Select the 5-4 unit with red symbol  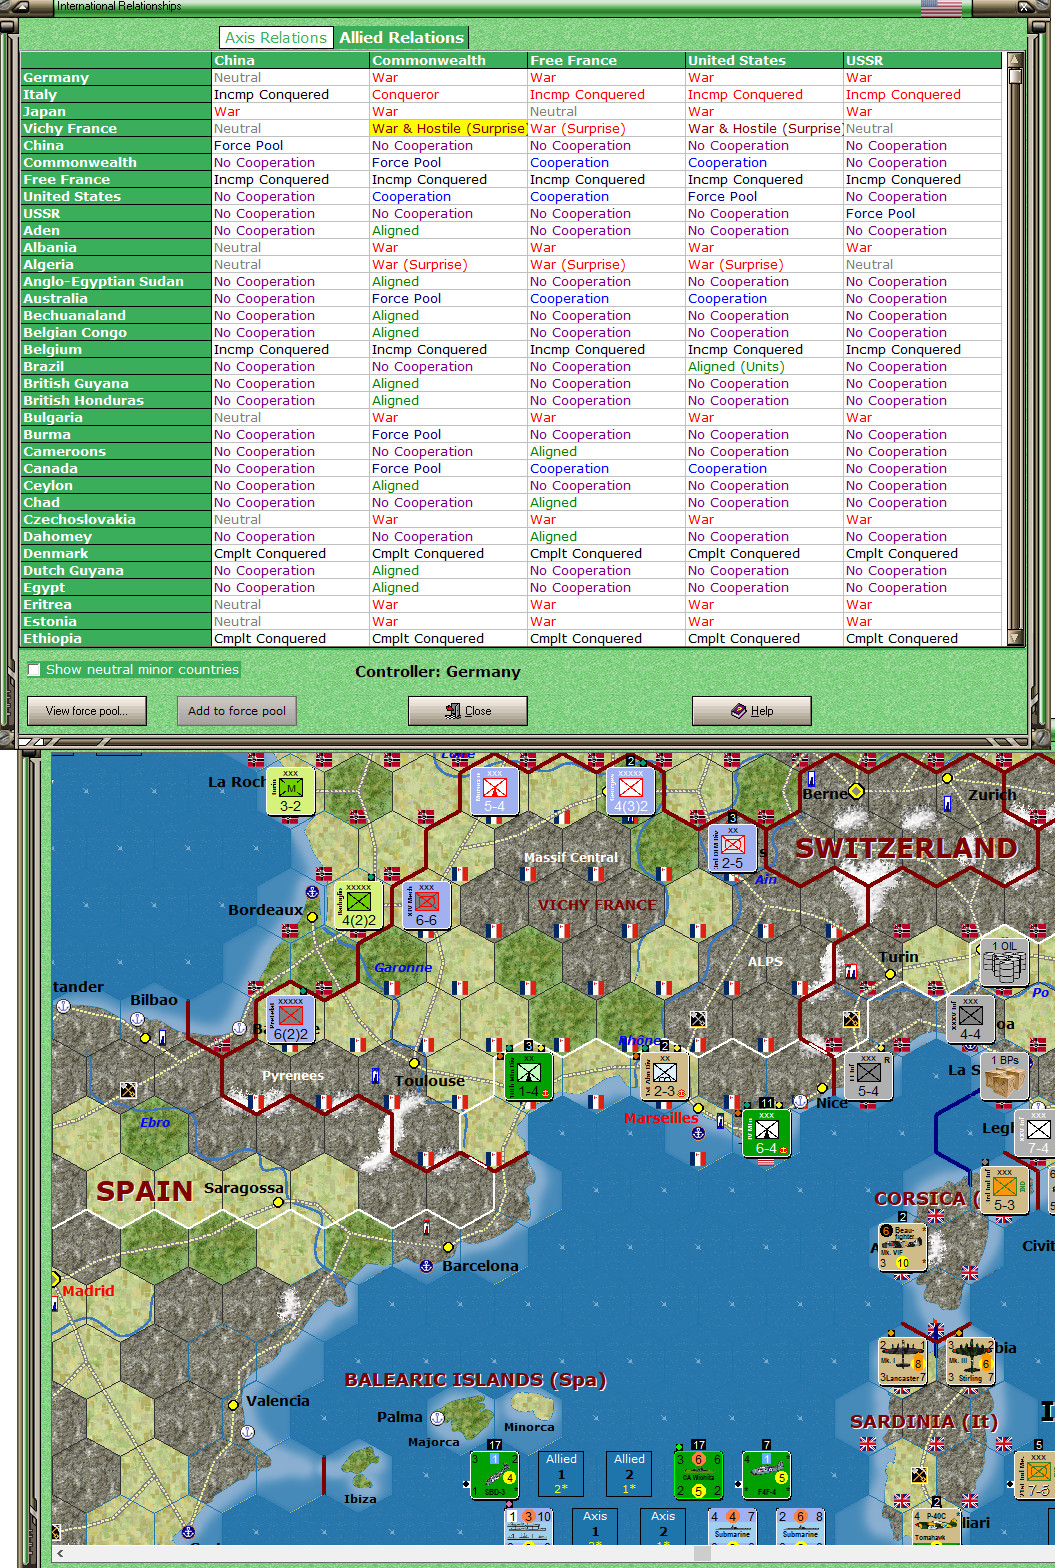[x=495, y=792]
